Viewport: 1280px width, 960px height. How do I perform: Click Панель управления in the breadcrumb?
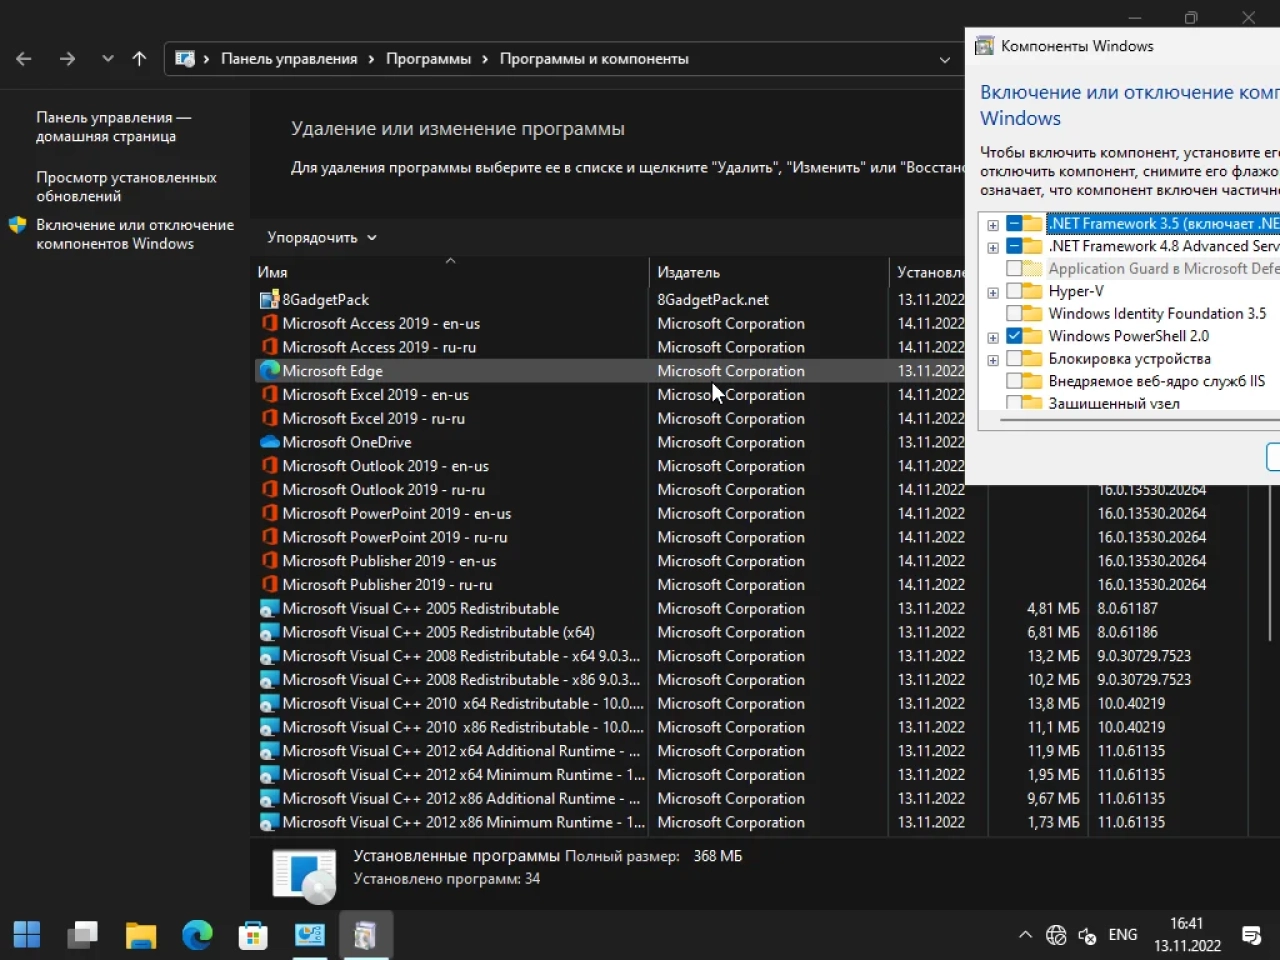(289, 59)
